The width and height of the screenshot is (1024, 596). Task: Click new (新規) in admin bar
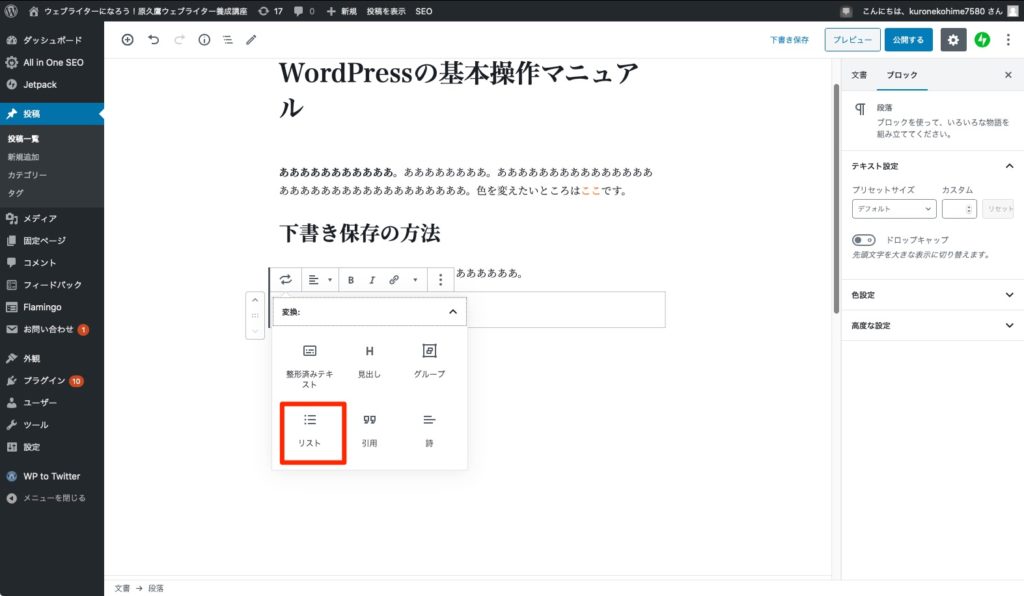pyautogui.click(x=342, y=11)
